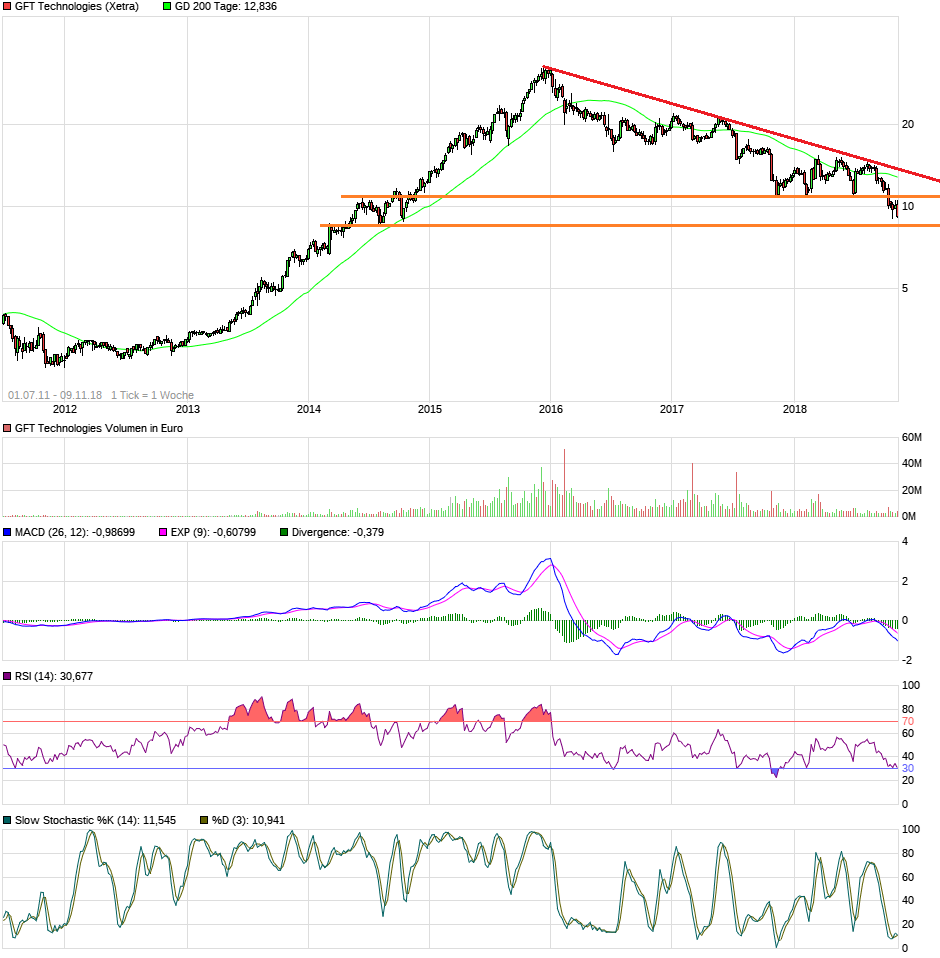This screenshot has height=958, width=940.
Task: Click the magenta EXP (9) legend square
Action: (163, 533)
